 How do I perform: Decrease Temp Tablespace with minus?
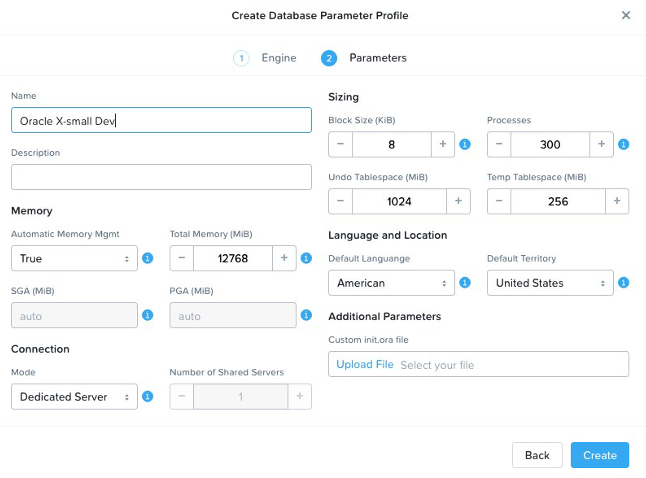pyautogui.click(x=499, y=201)
